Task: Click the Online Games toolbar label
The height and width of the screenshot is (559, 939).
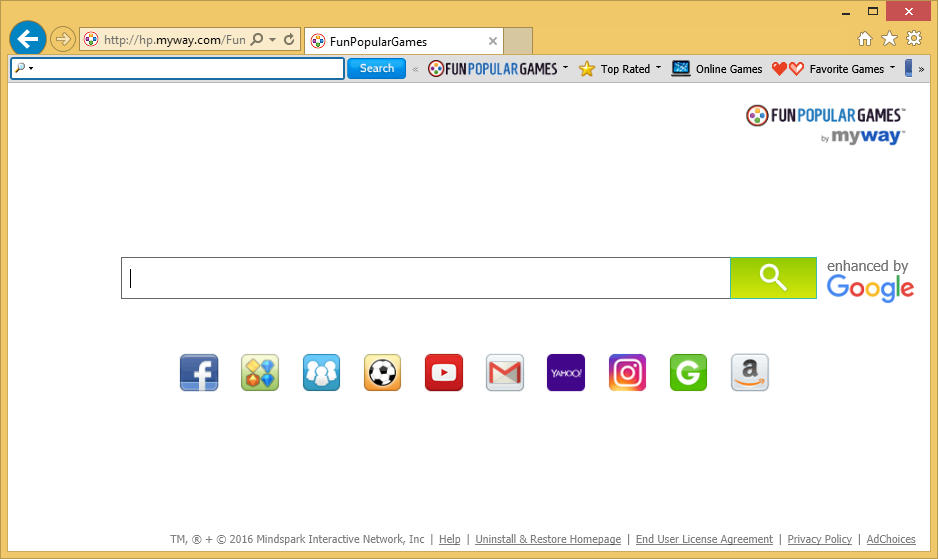Action: coord(729,69)
